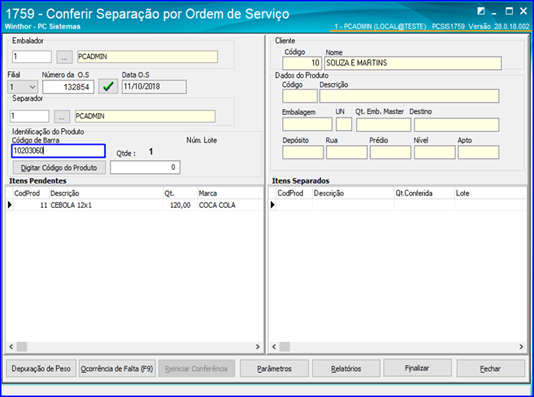Click right scroll arrow in Itens Pendentes
This screenshot has height=397, width=534.
258,347
